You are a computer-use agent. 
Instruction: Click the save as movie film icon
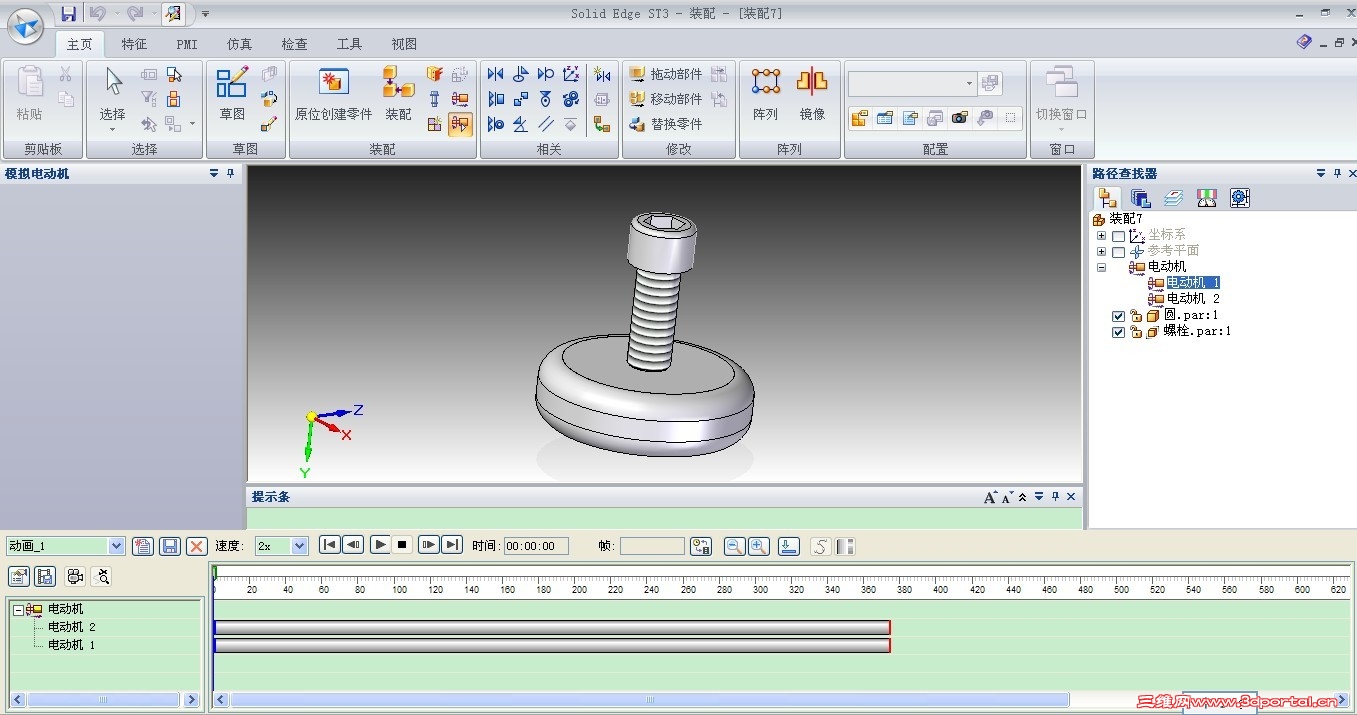tap(45, 576)
